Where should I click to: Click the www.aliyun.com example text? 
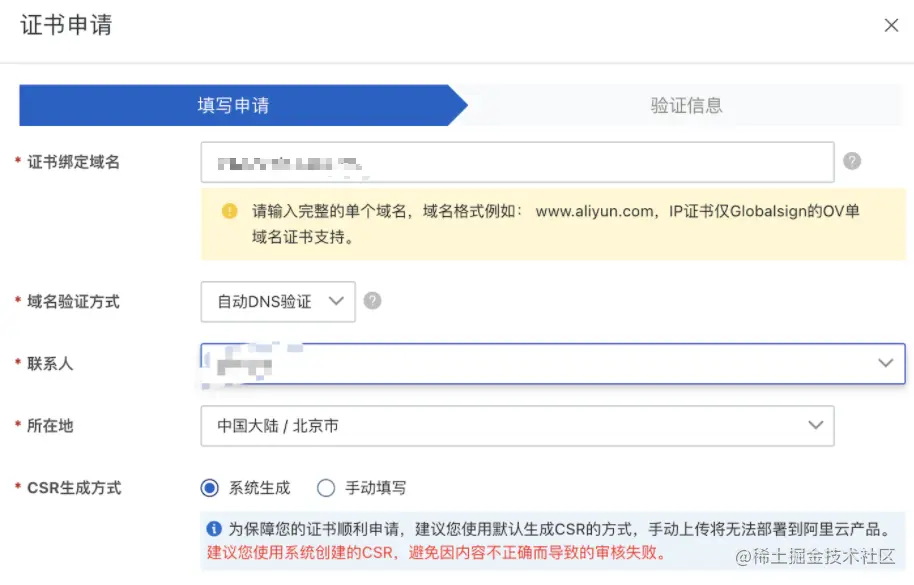595,211
